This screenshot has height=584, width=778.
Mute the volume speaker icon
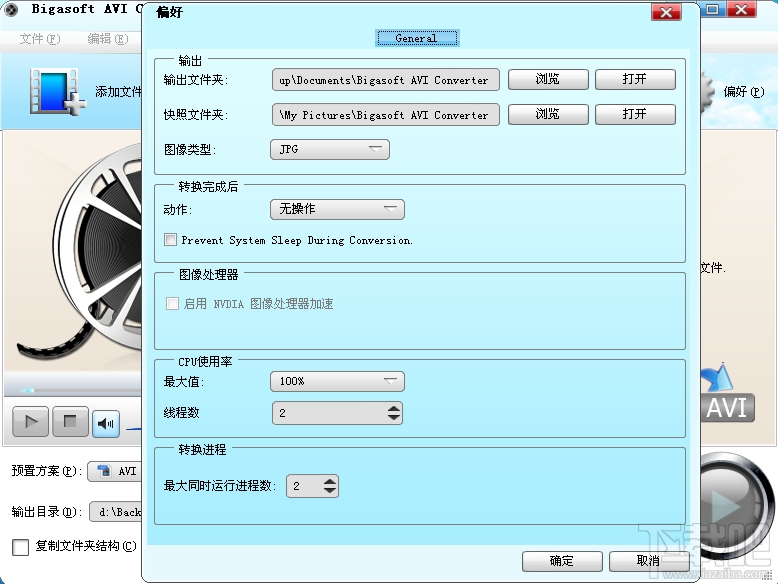click(x=106, y=424)
